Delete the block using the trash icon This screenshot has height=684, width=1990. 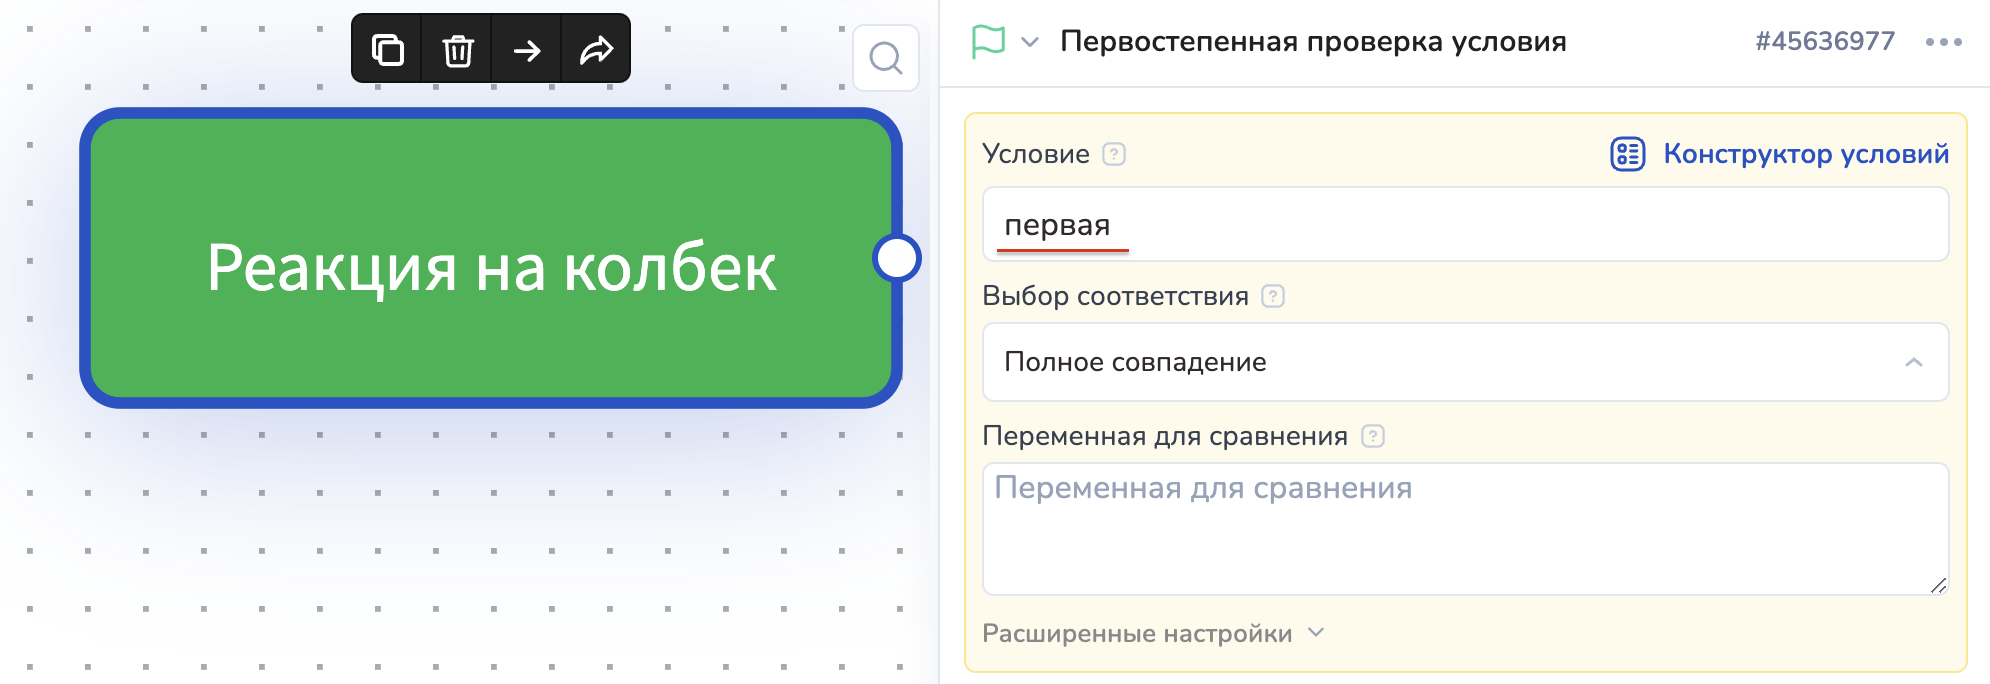(458, 49)
